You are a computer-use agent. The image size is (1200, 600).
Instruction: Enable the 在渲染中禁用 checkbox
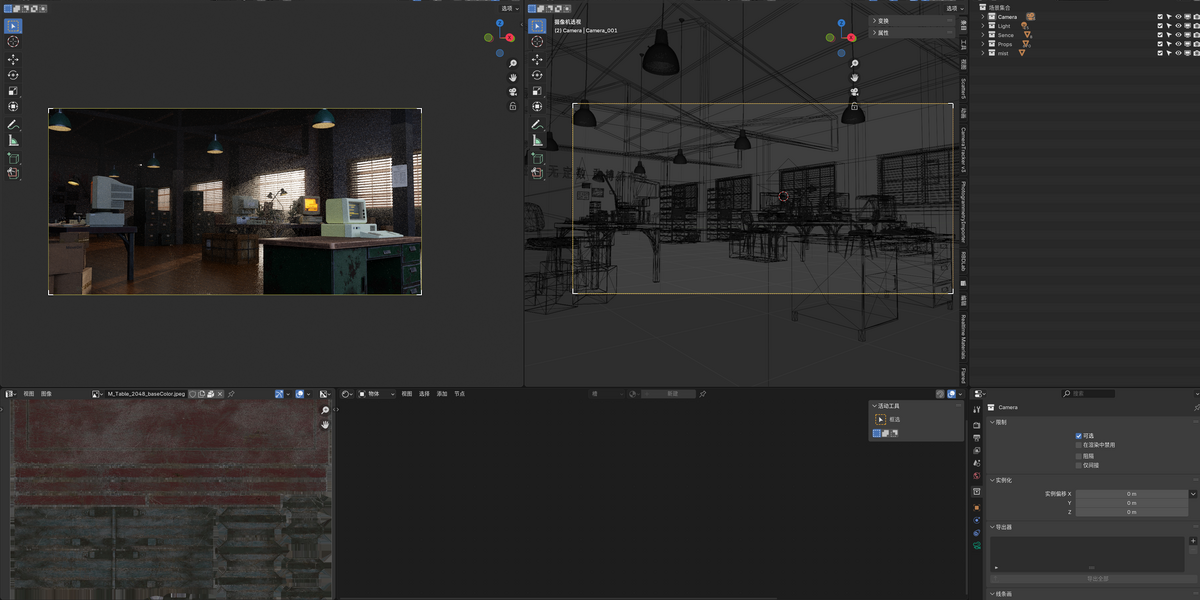pyautogui.click(x=1079, y=445)
